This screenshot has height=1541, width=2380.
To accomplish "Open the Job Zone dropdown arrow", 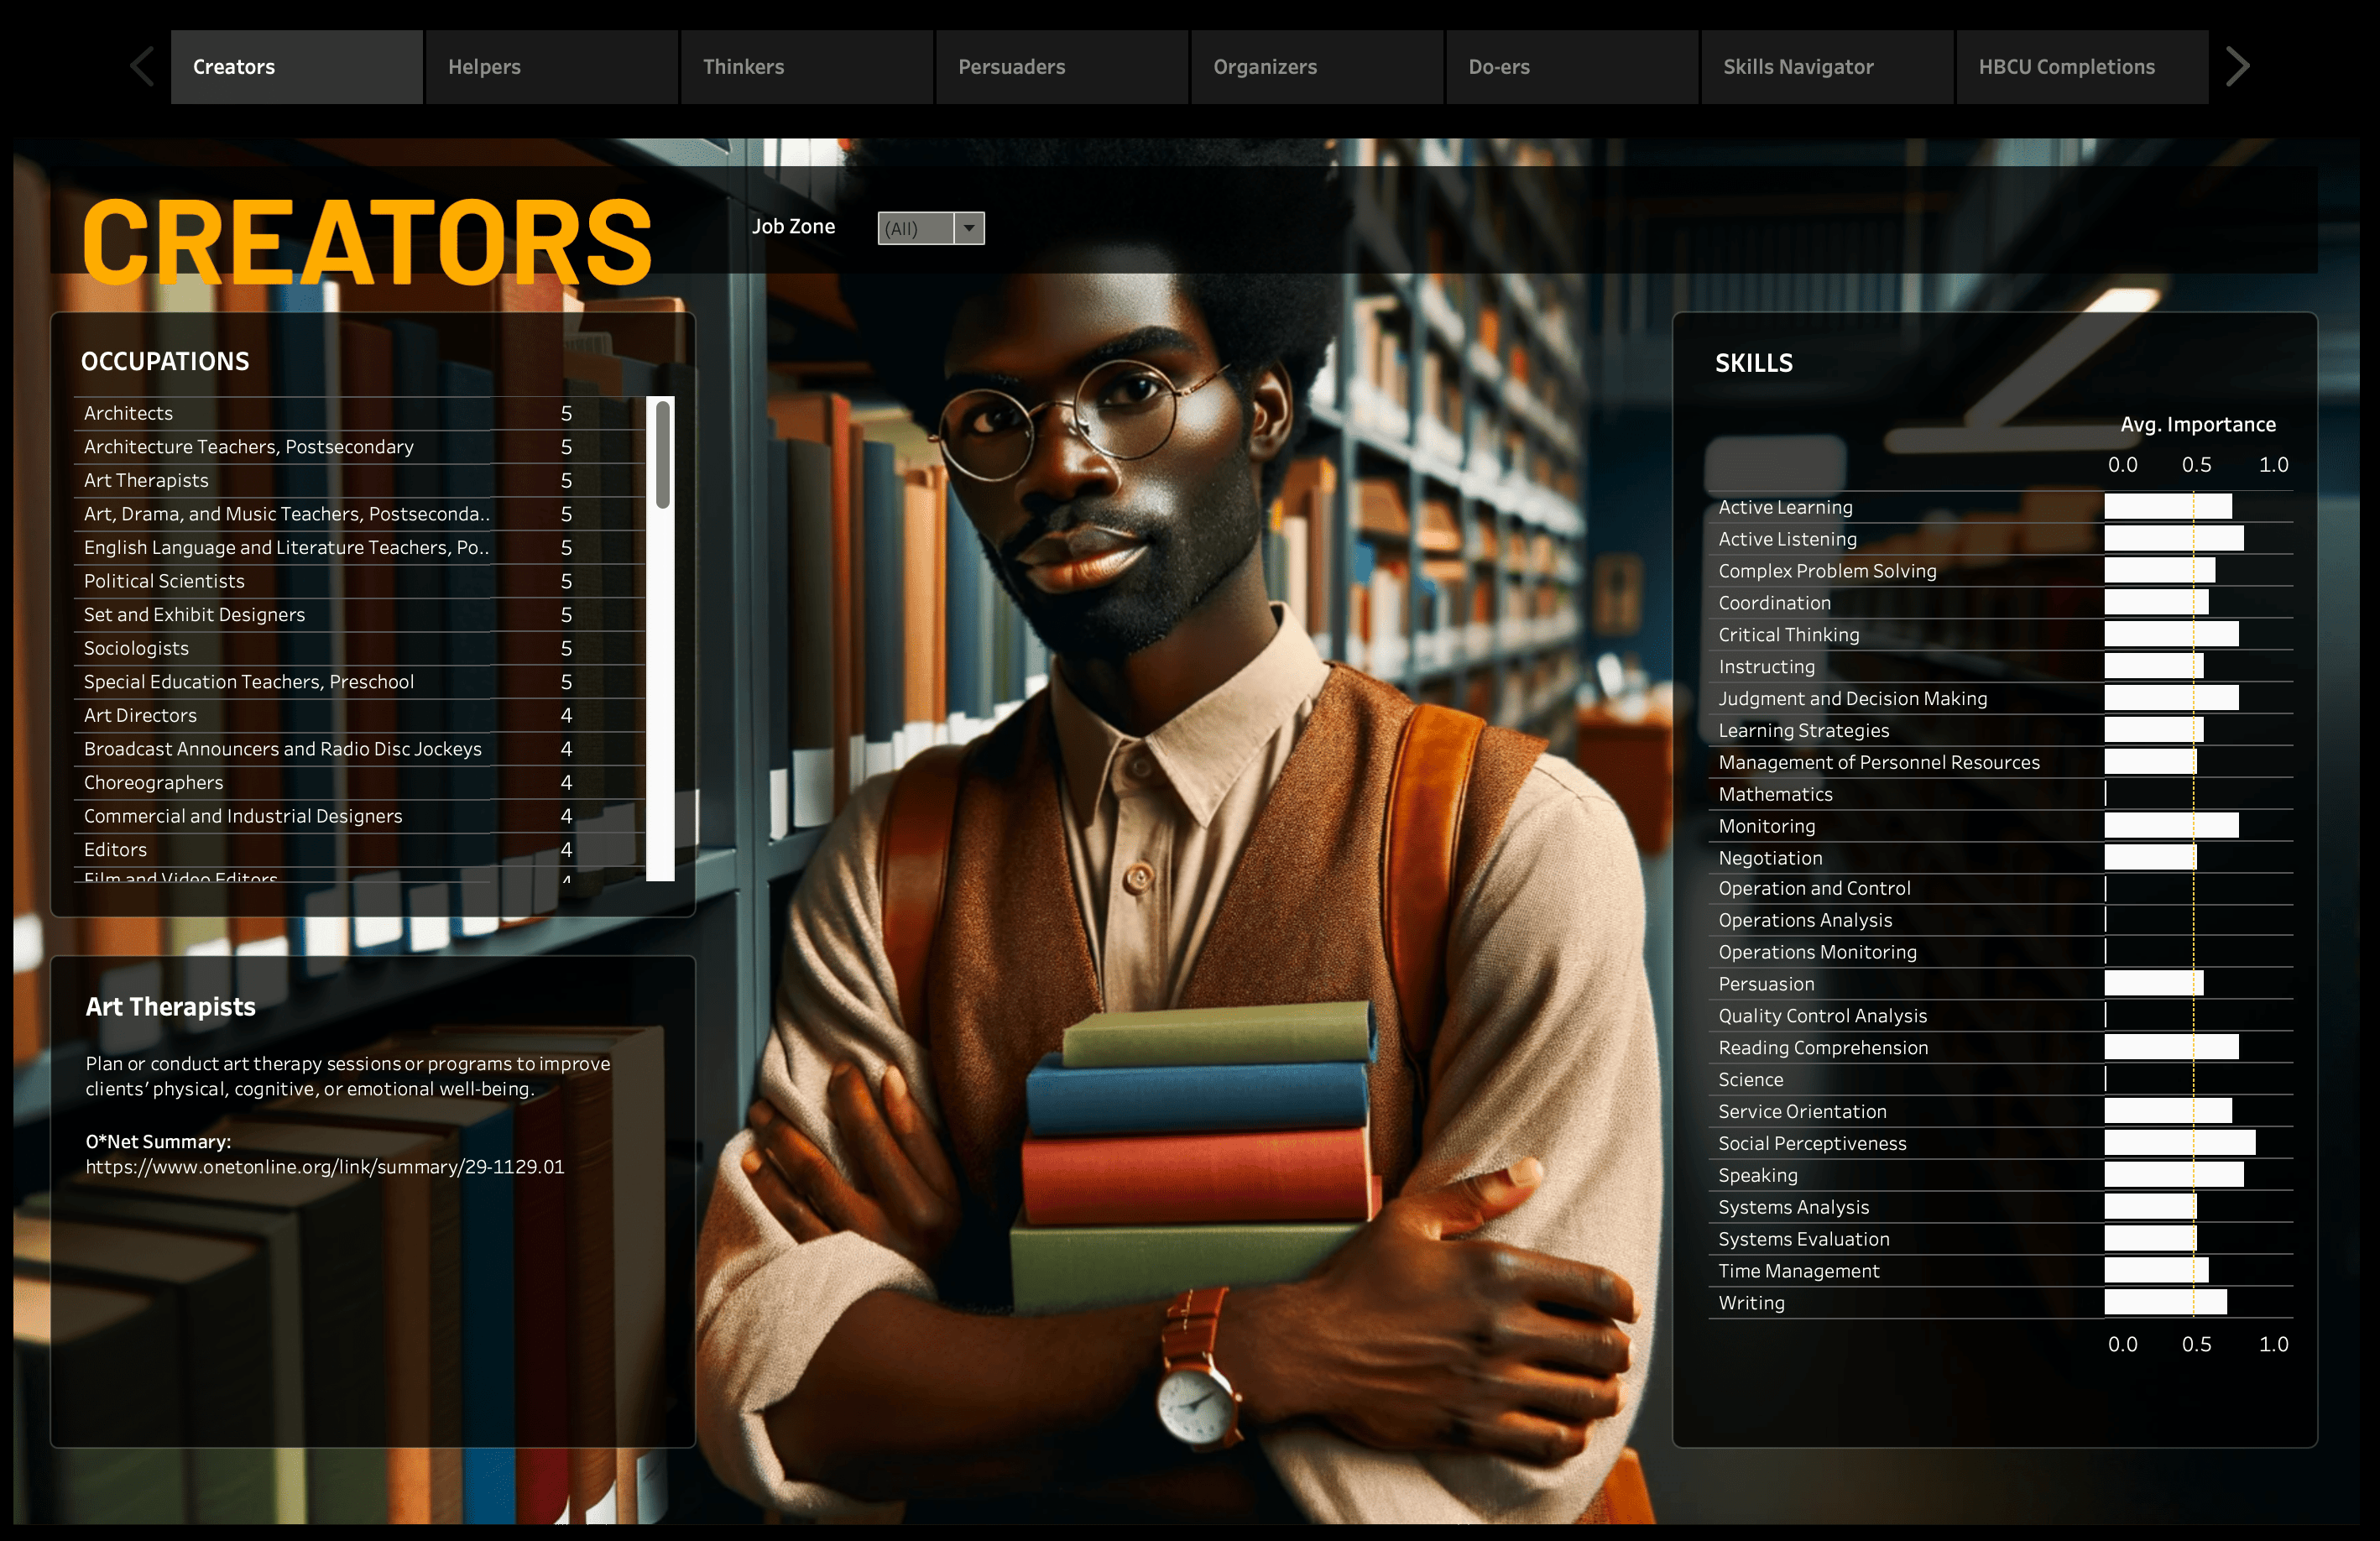I will click(968, 228).
